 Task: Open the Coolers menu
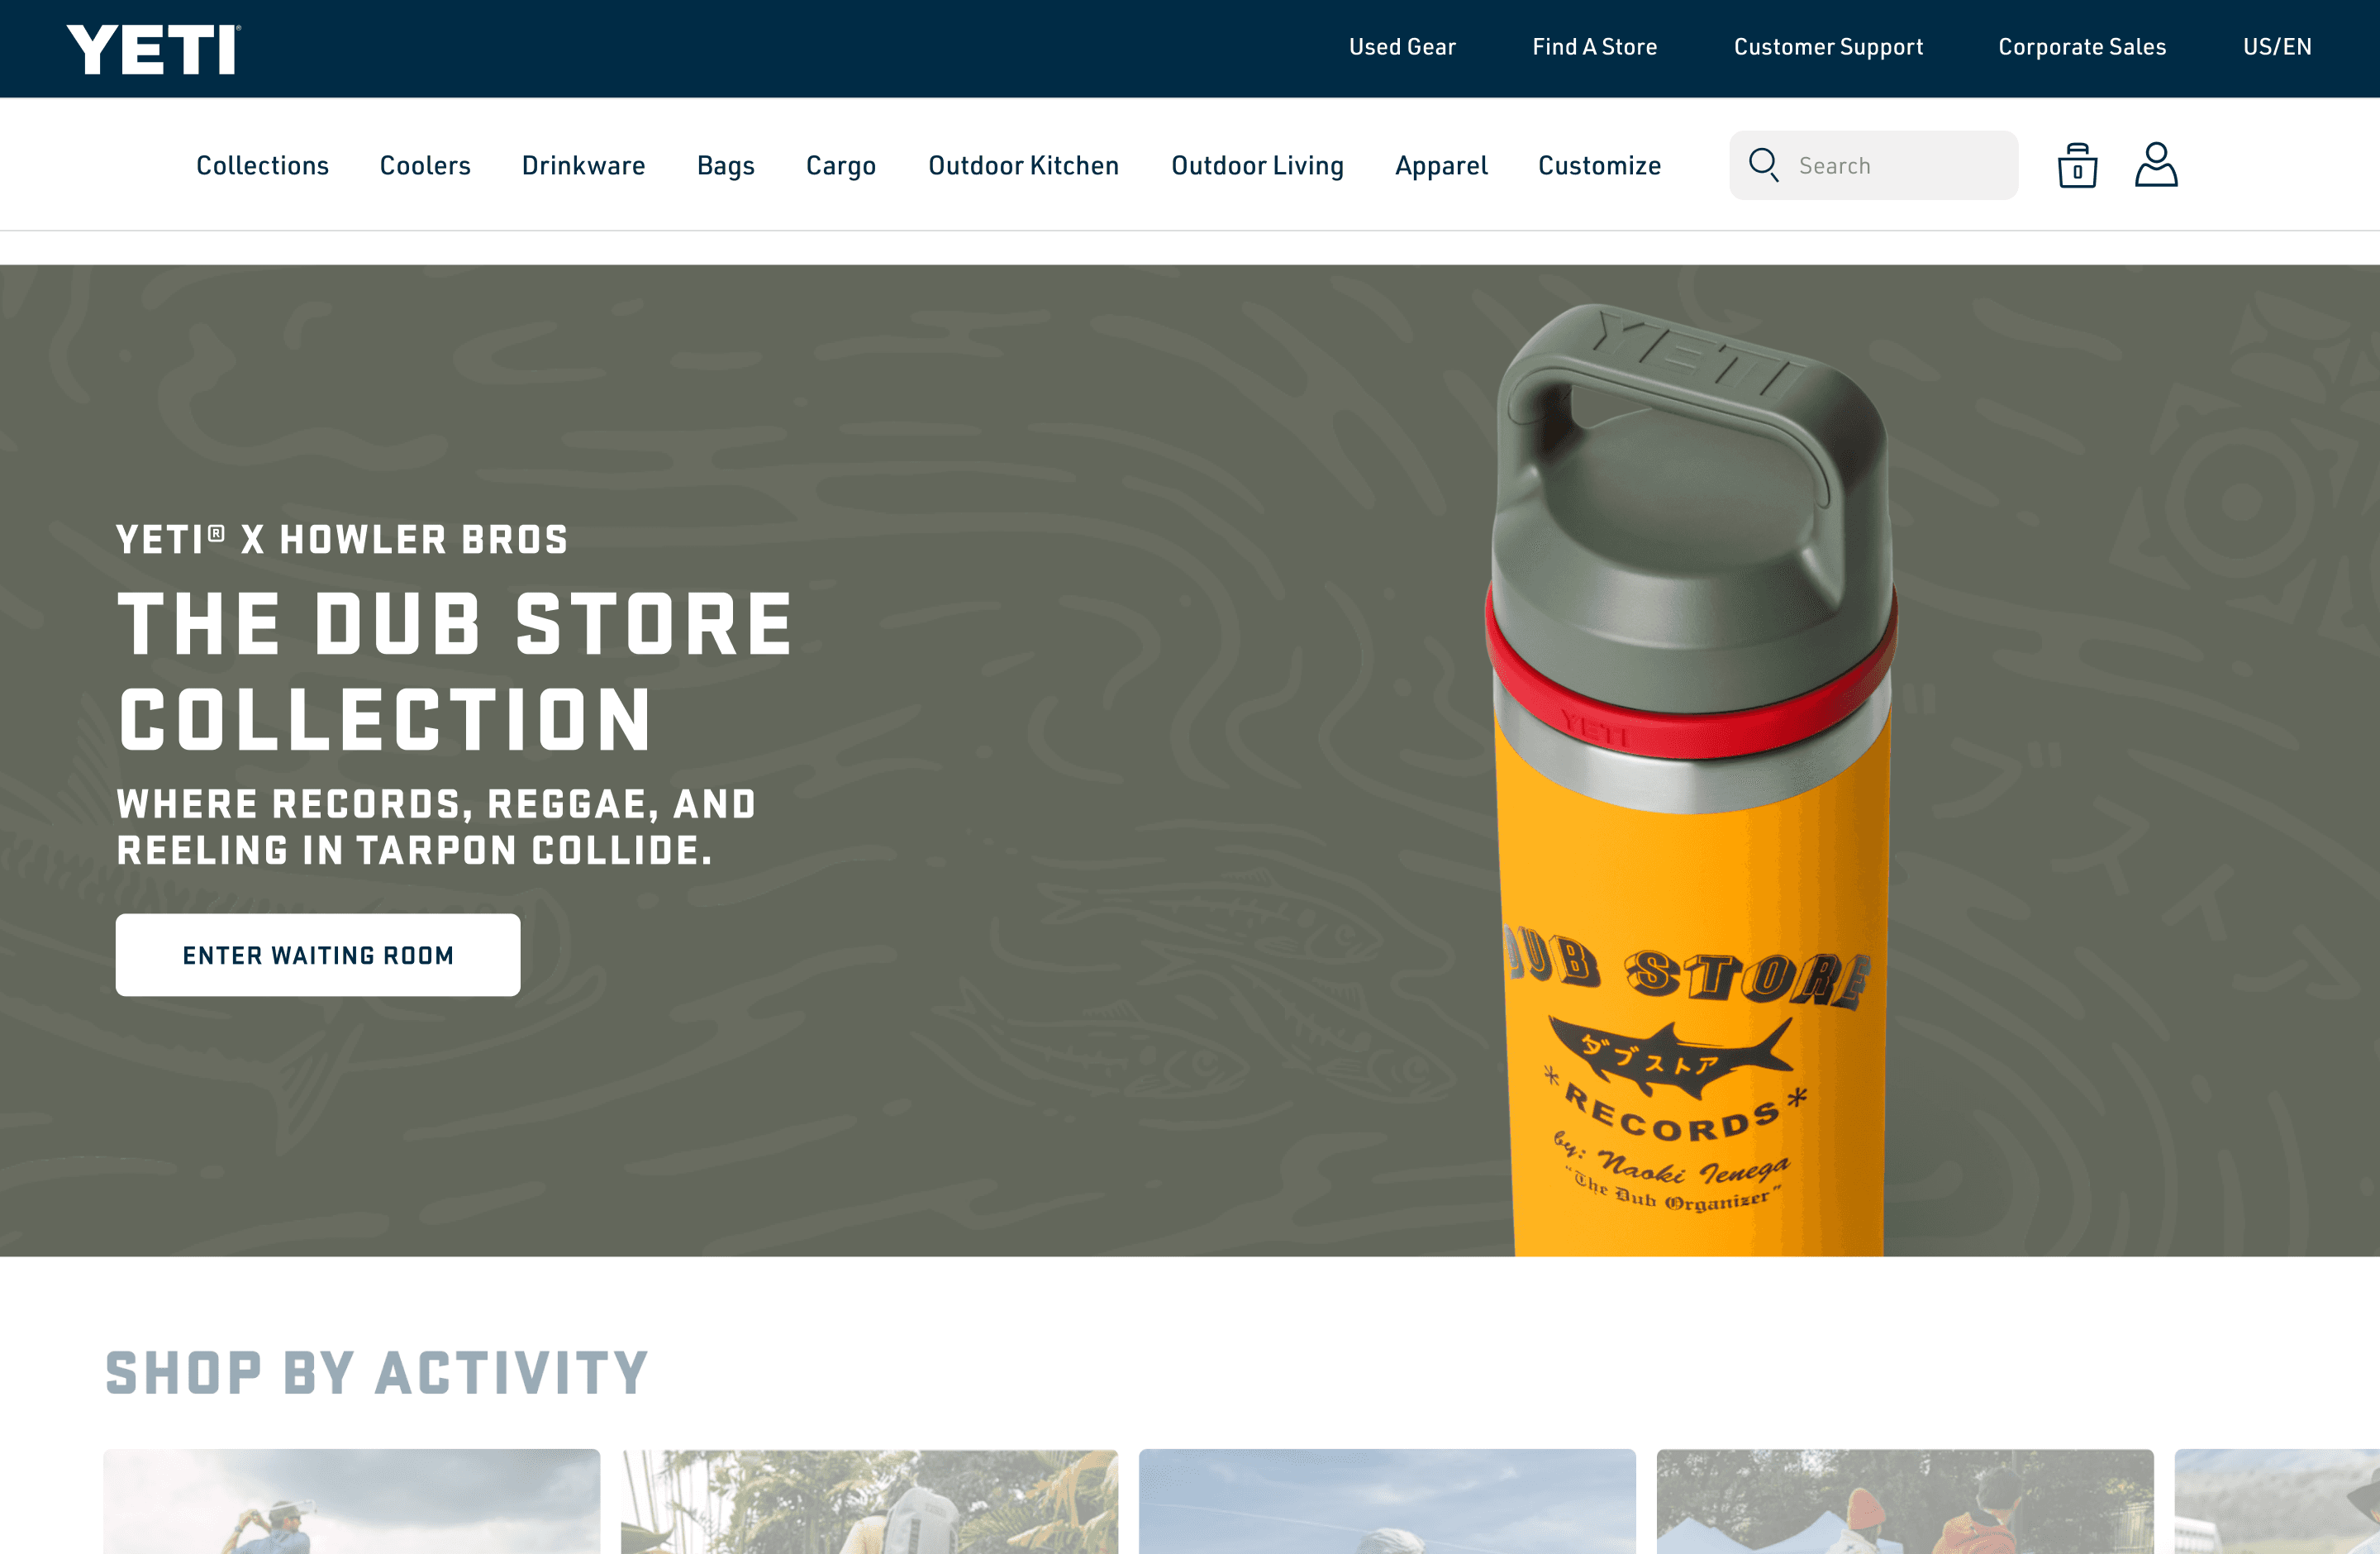(425, 165)
